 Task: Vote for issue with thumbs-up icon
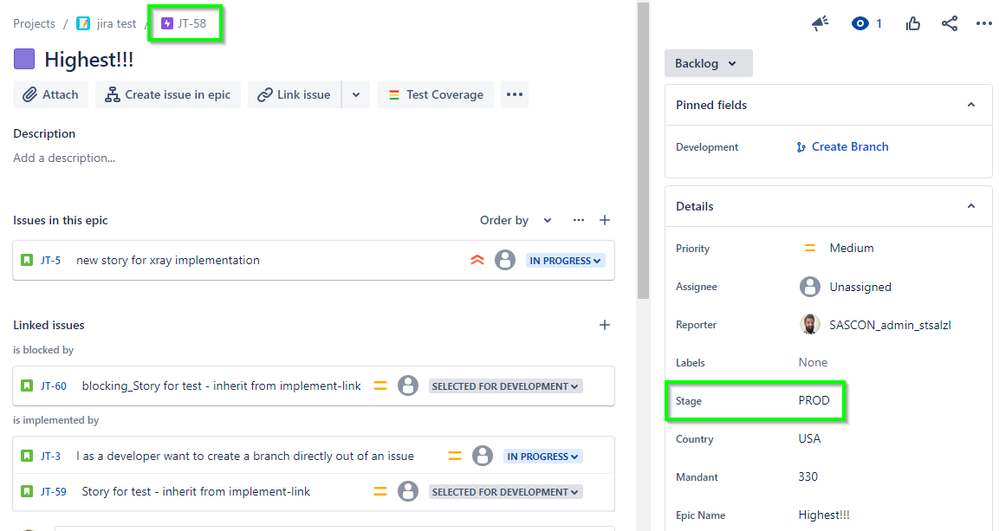coord(912,24)
